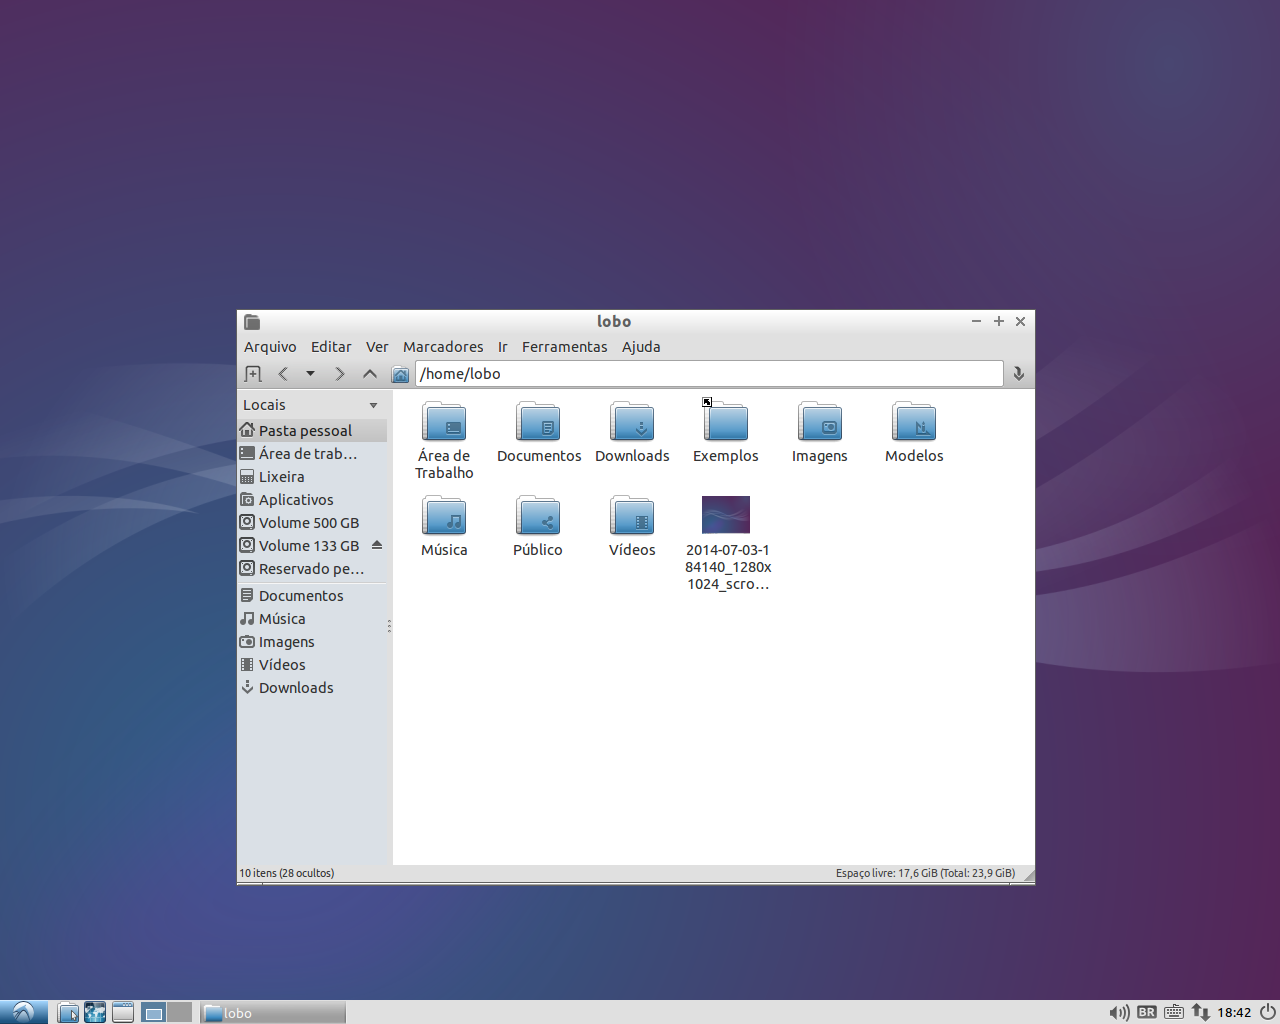Eject the Volume 133 GB drive
The image size is (1280, 1024).
(377, 546)
